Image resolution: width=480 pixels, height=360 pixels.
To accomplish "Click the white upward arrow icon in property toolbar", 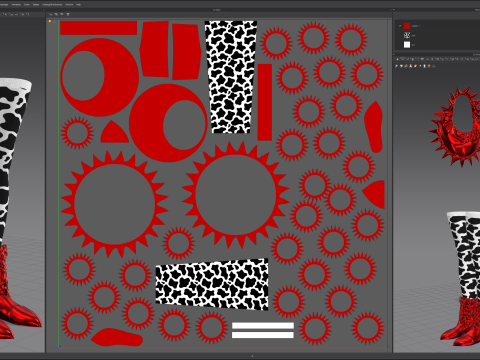I will pyautogui.click(x=424, y=66).
